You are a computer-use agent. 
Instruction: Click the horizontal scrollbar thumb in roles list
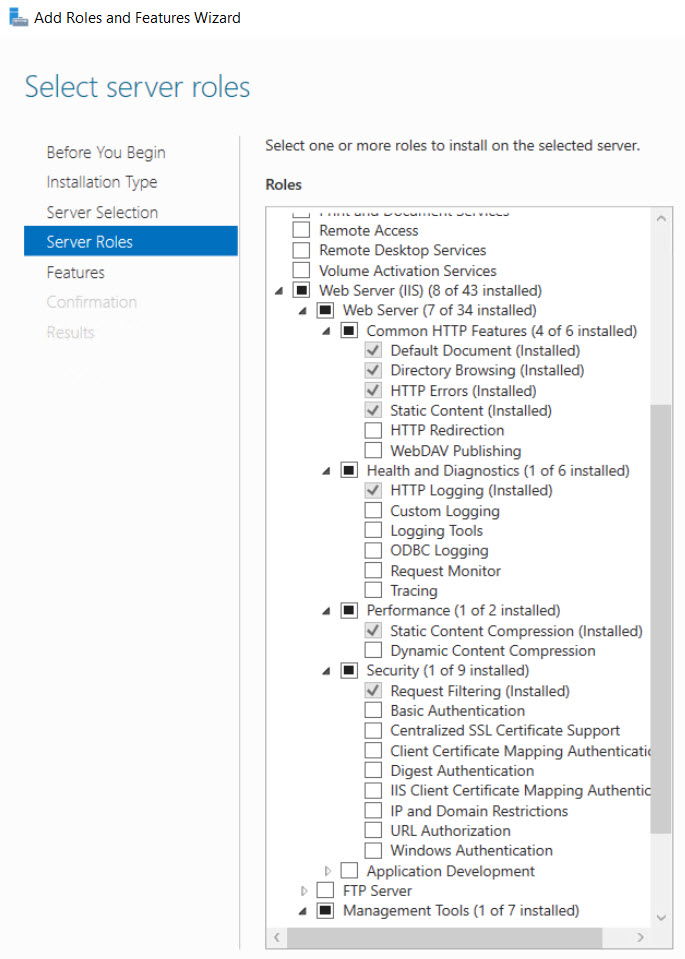click(445, 937)
